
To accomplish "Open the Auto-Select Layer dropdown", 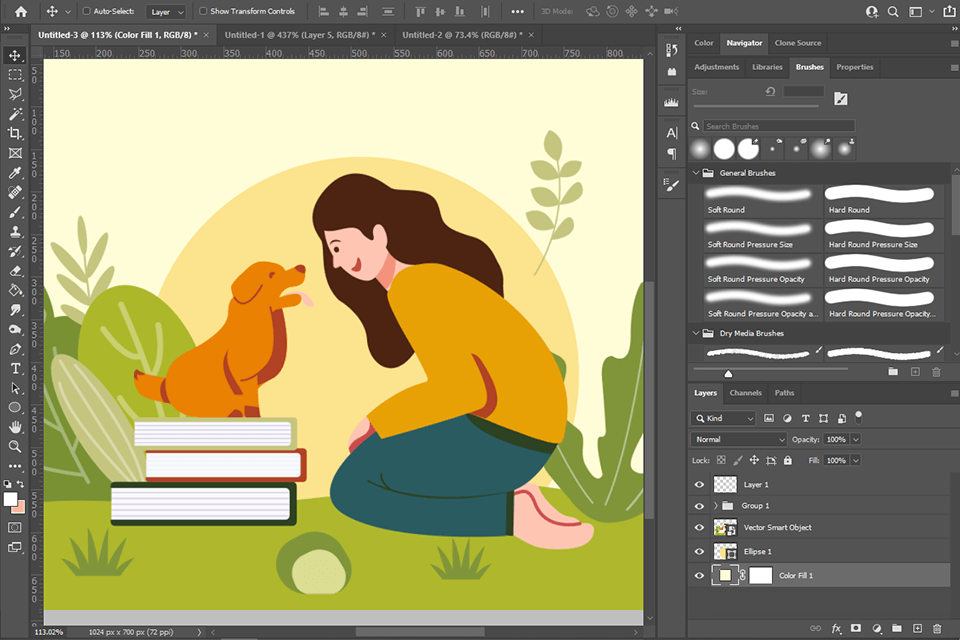I will (167, 12).
